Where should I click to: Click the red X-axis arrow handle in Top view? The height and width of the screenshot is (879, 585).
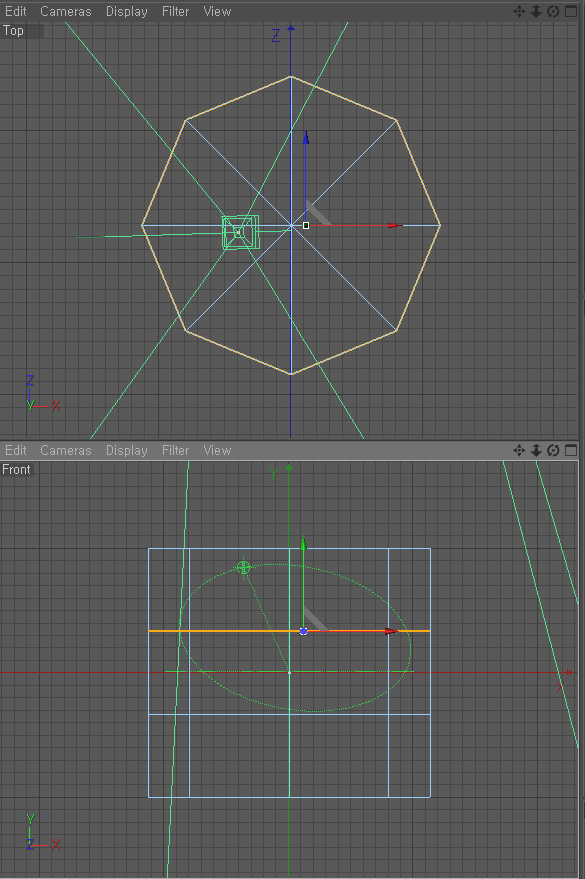click(x=394, y=225)
